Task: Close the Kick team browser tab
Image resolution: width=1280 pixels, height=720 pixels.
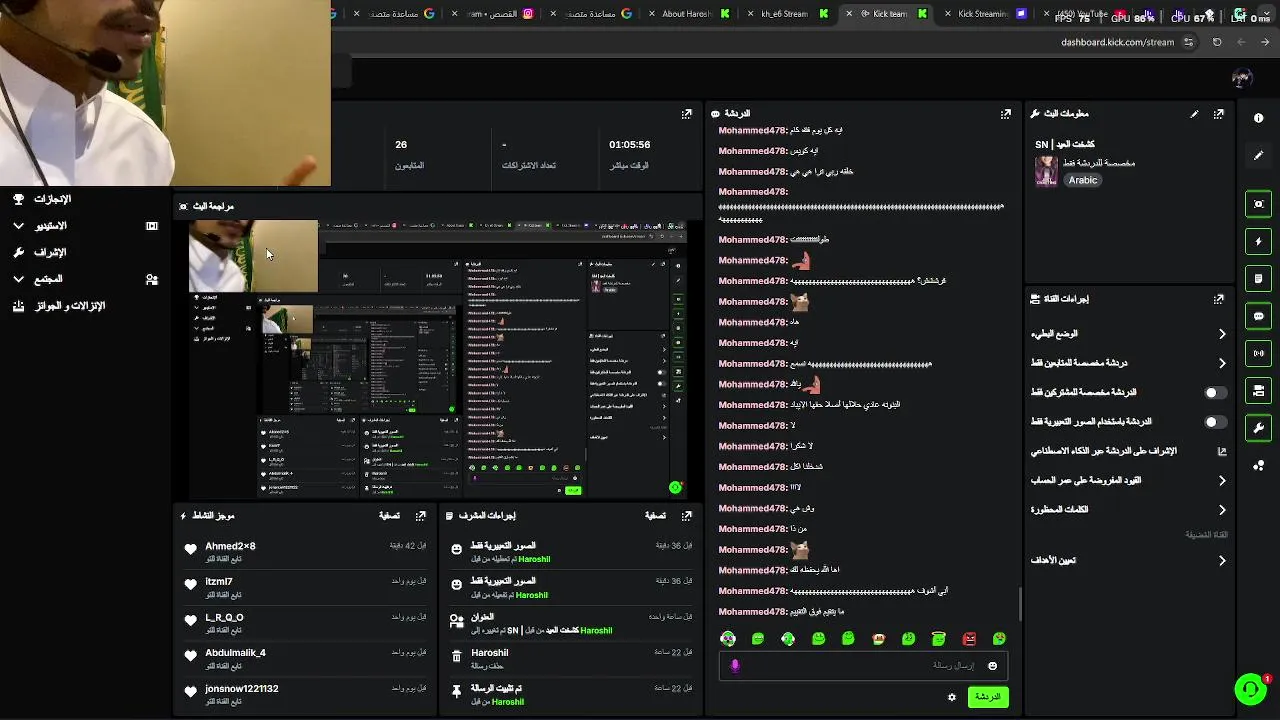Action: 850,14
